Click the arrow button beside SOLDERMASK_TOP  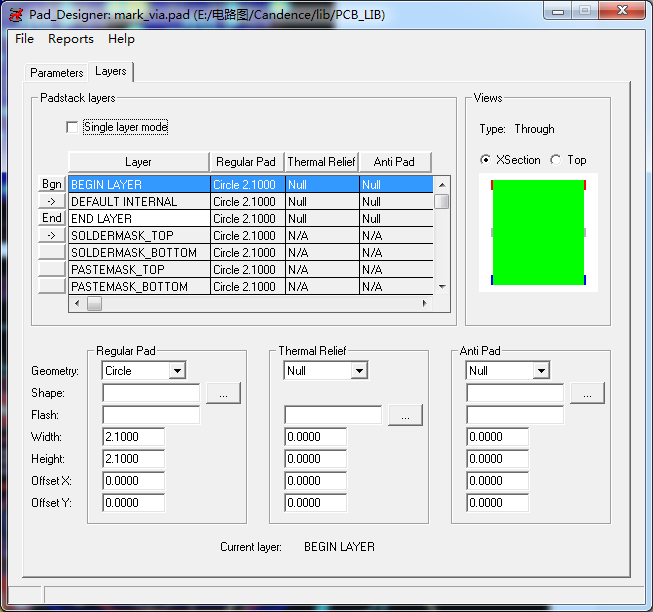click(52, 235)
